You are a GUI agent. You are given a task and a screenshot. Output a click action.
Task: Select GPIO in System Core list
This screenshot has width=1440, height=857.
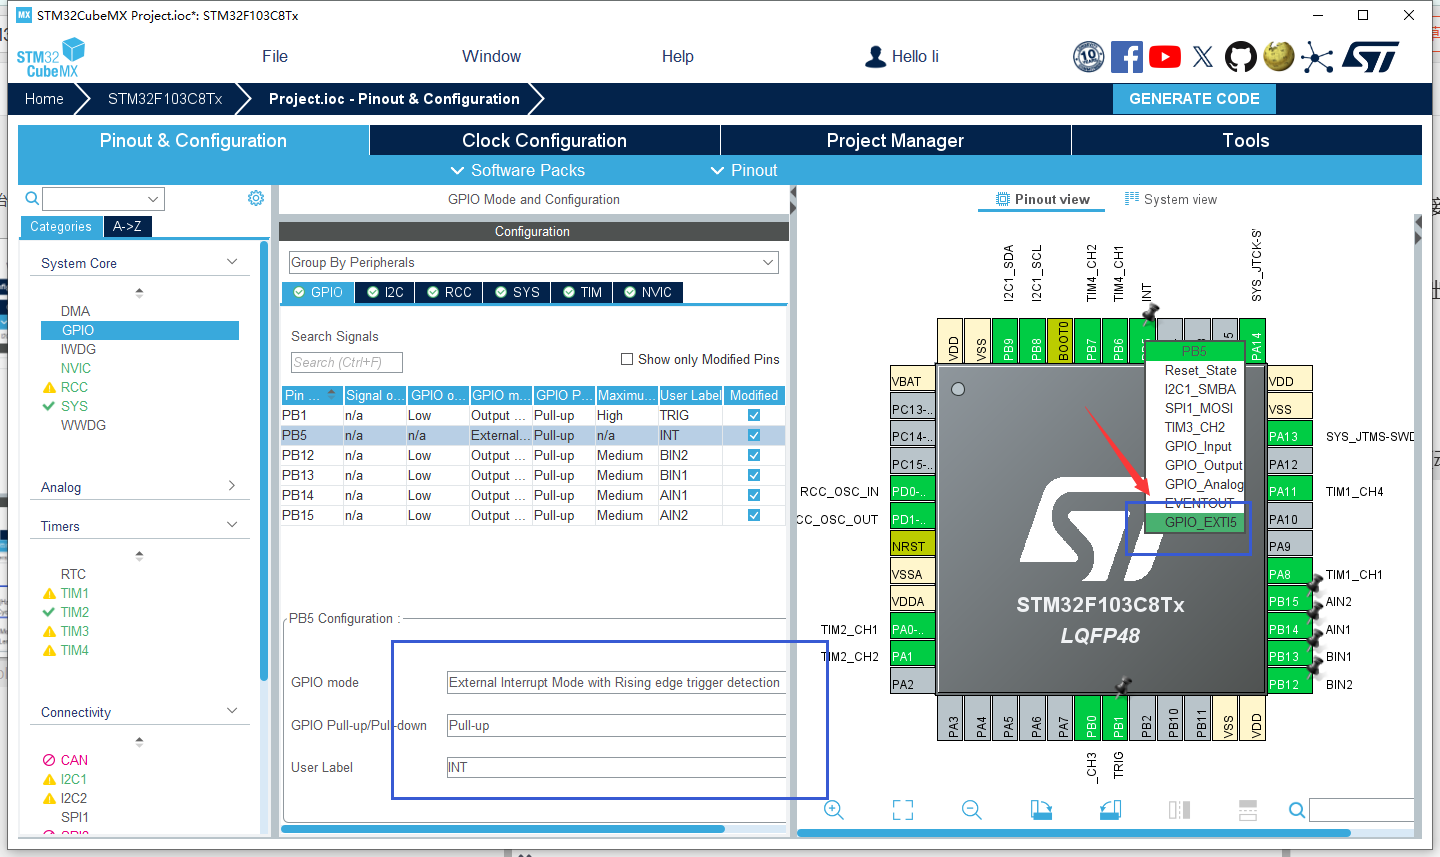click(x=140, y=330)
